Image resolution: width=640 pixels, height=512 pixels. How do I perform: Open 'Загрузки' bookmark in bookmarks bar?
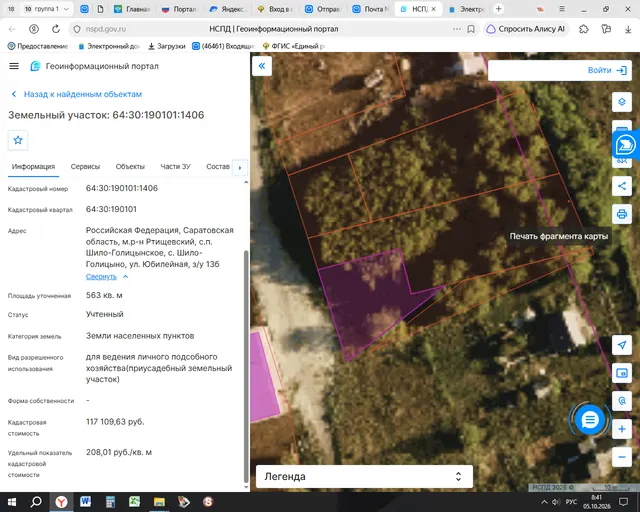click(x=167, y=46)
